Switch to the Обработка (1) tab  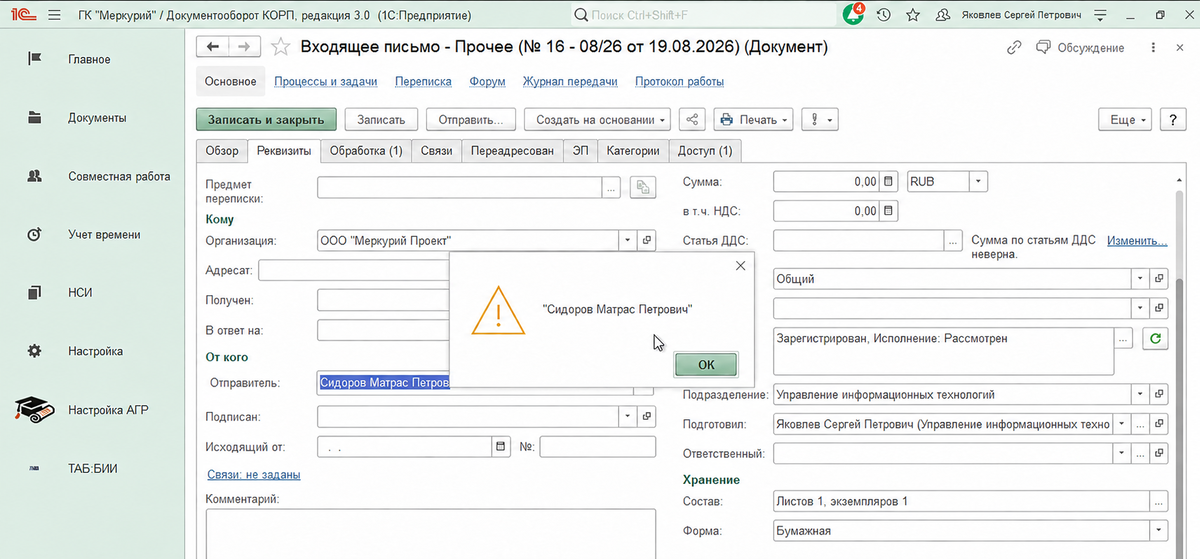point(366,151)
